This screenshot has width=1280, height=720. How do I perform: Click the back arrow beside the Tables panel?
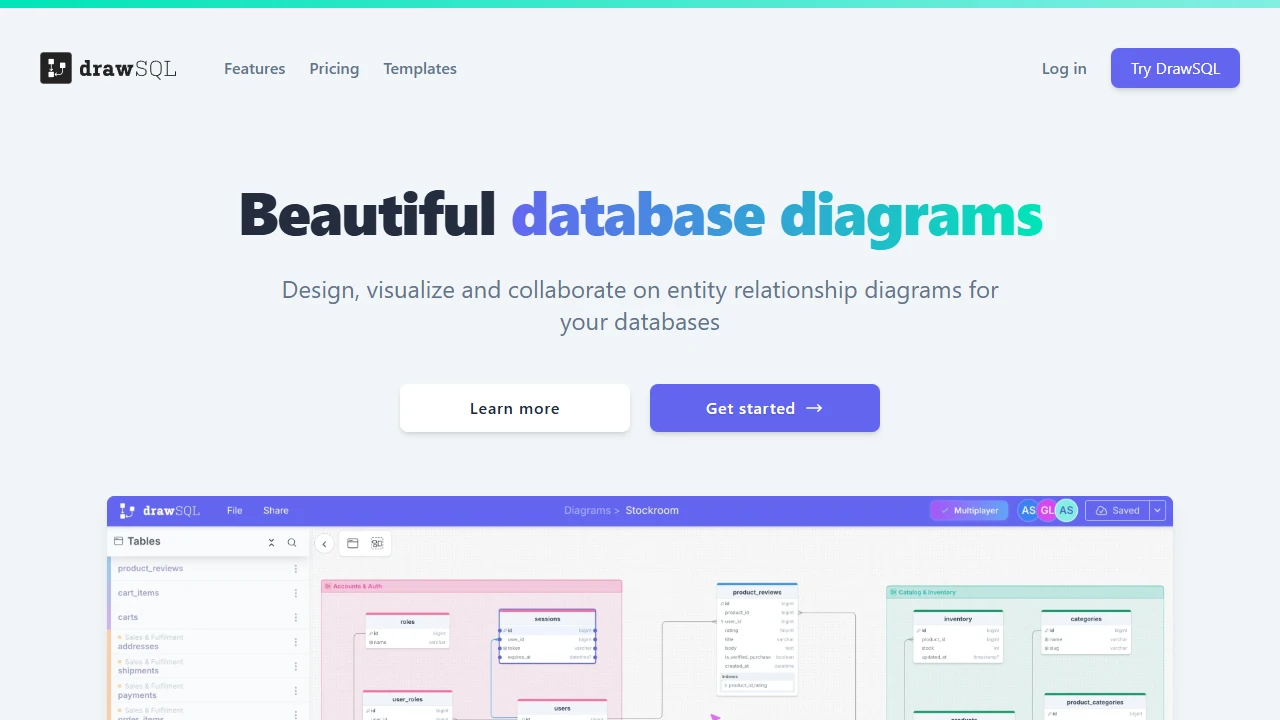pyautogui.click(x=324, y=543)
